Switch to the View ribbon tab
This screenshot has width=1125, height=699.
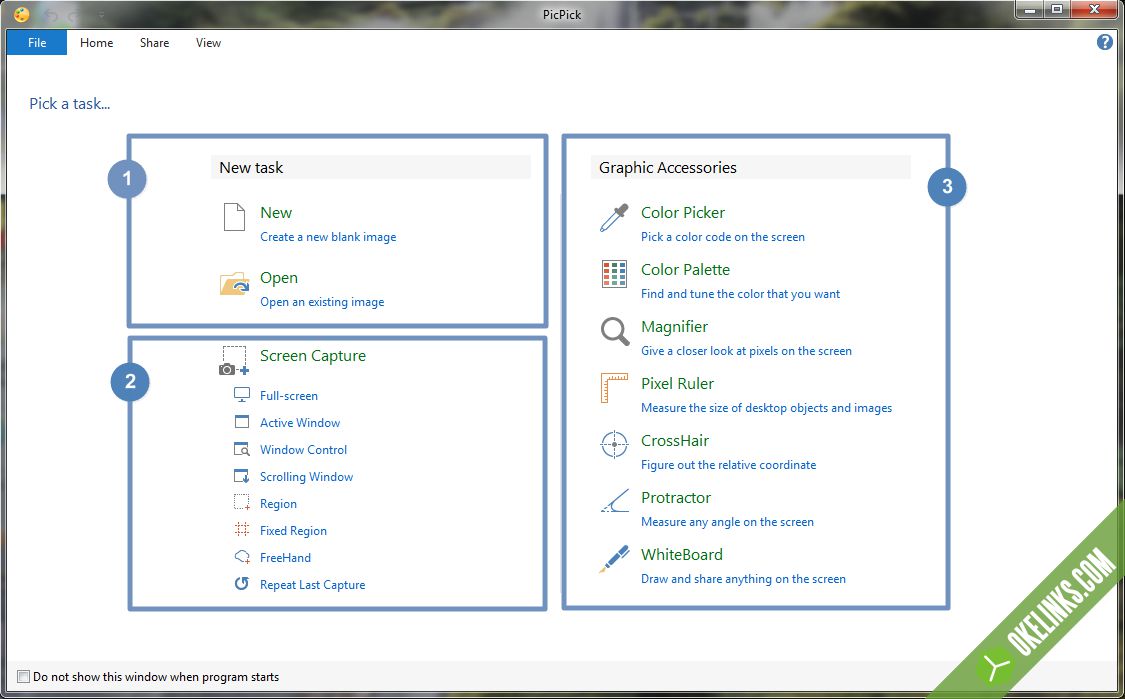208,42
